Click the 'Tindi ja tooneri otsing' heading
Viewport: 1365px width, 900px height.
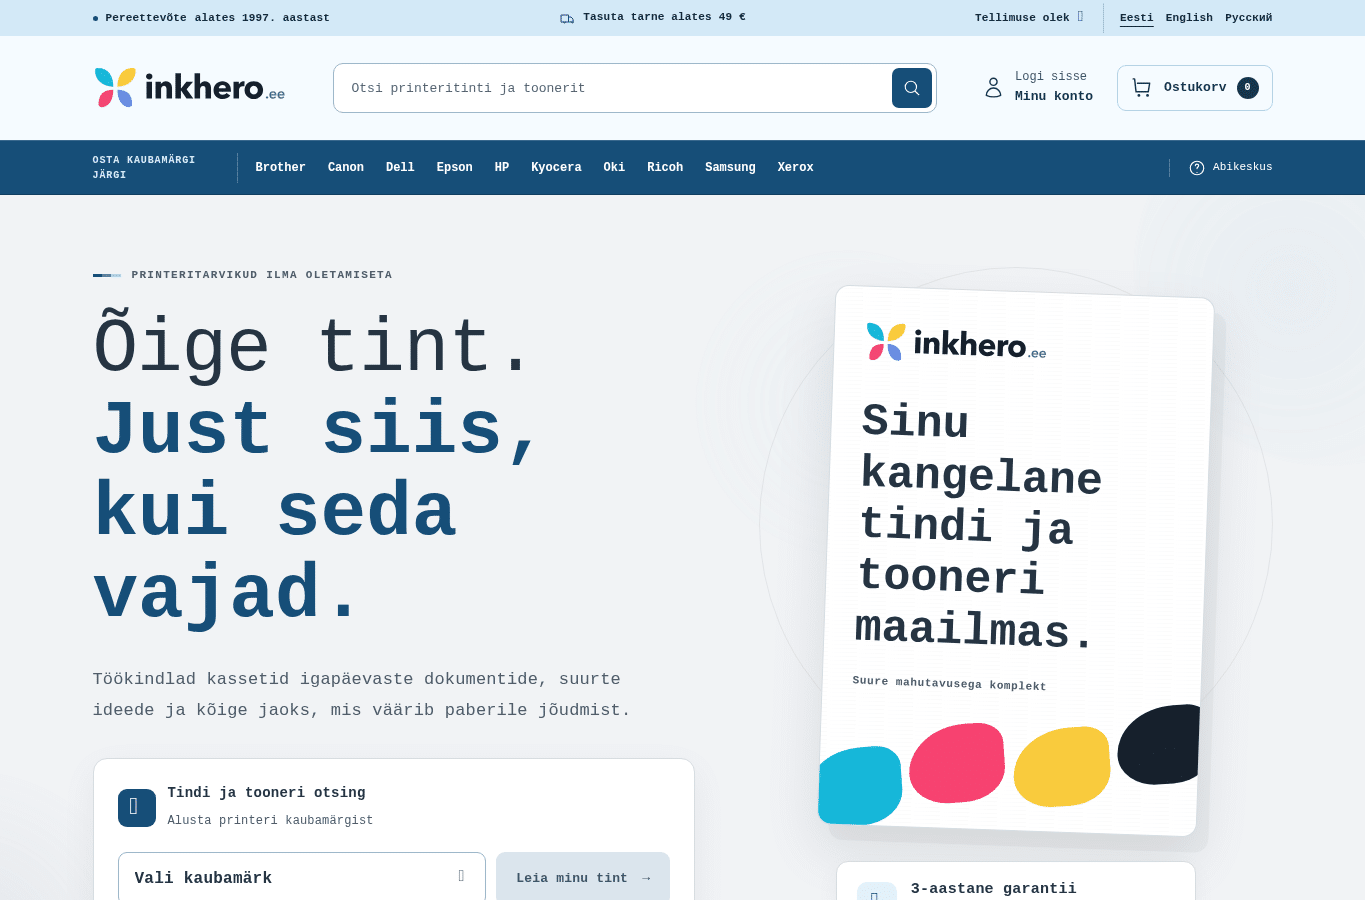point(267,793)
